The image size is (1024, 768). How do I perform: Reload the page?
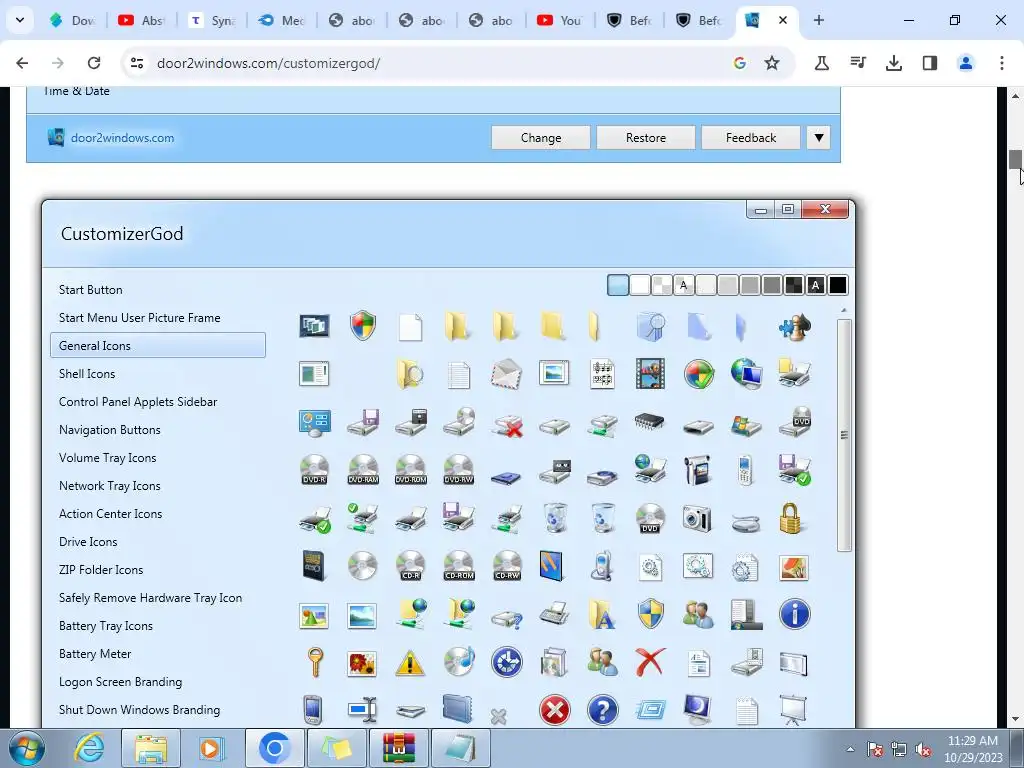click(94, 63)
